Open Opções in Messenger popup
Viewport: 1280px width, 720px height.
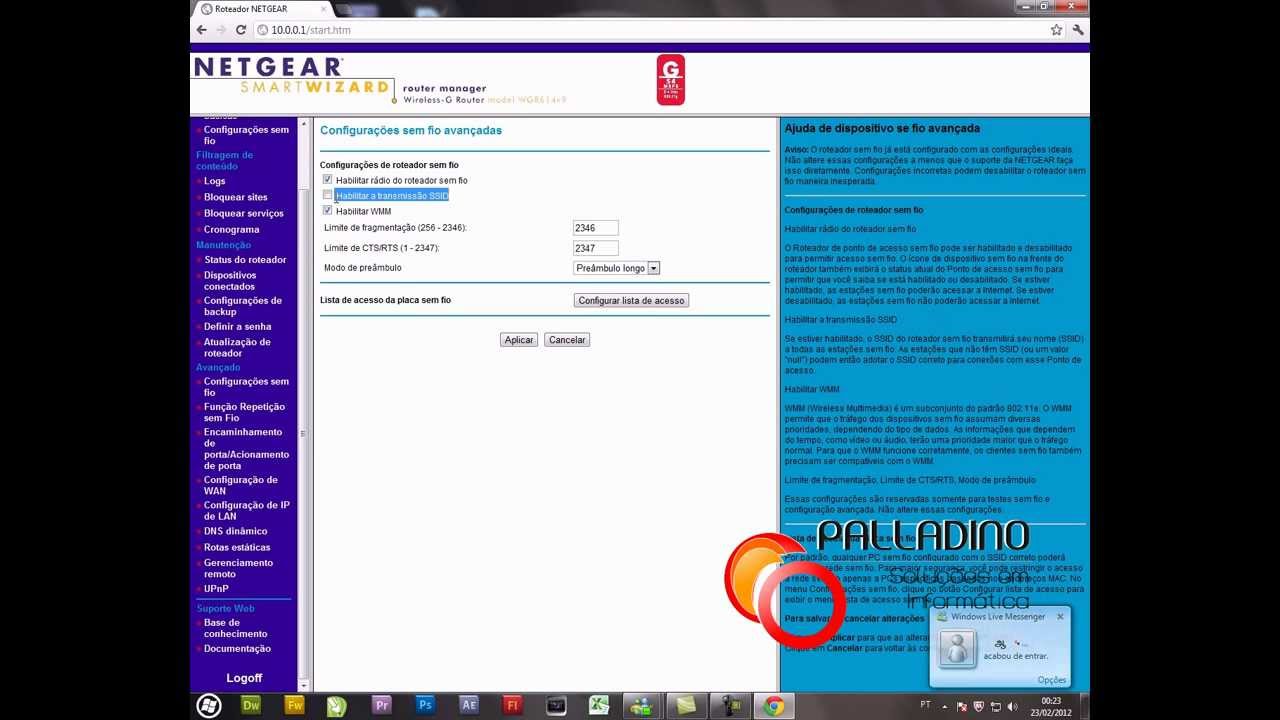(x=1051, y=680)
